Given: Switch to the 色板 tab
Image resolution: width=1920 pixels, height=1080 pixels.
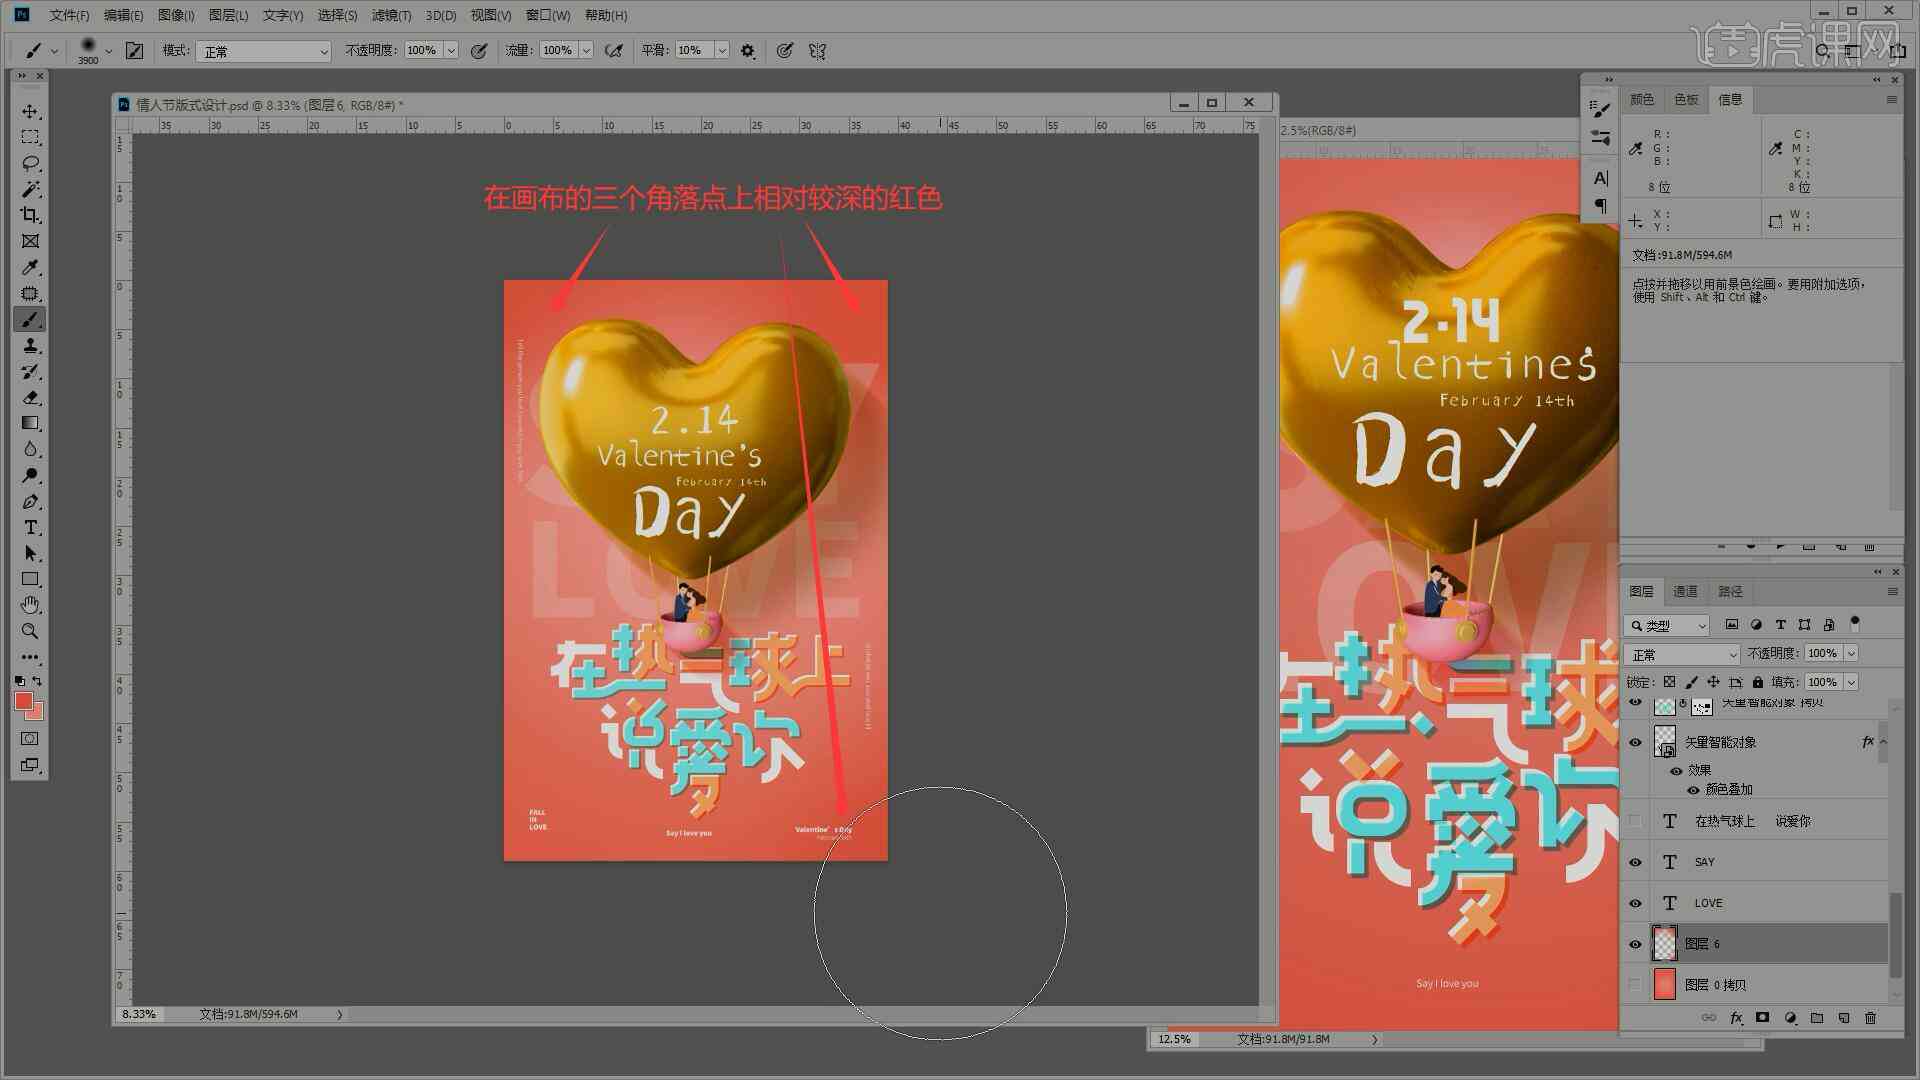Looking at the screenshot, I should coord(1687,99).
